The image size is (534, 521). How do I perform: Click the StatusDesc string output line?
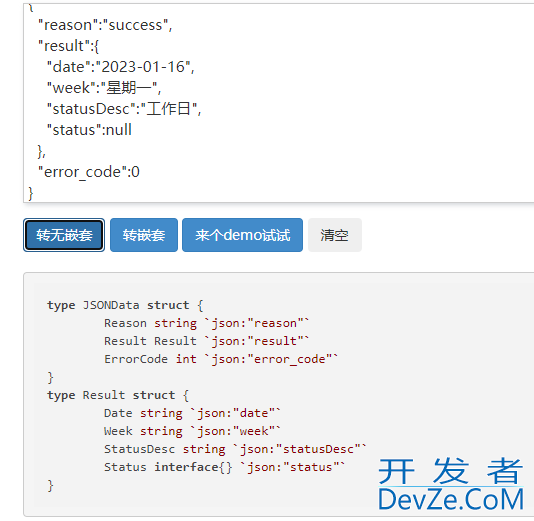click(235, 449)
